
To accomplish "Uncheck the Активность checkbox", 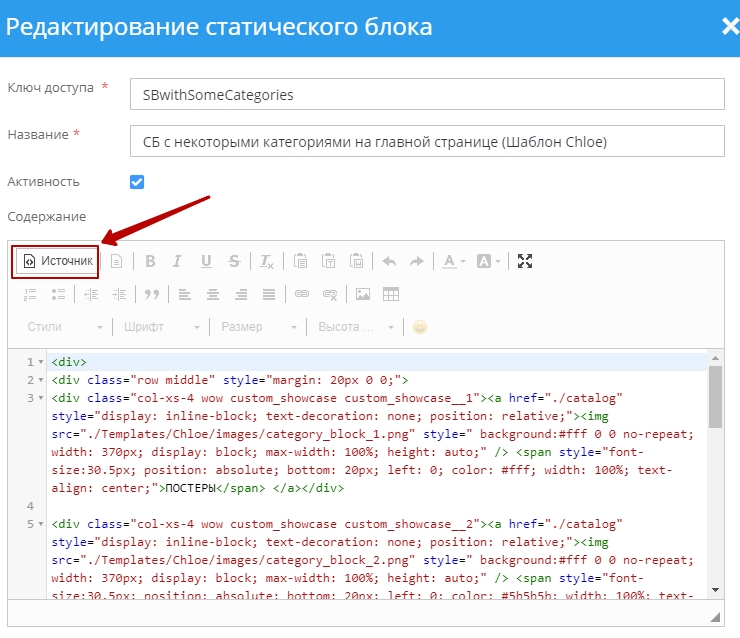I will (x=137, y=182).
